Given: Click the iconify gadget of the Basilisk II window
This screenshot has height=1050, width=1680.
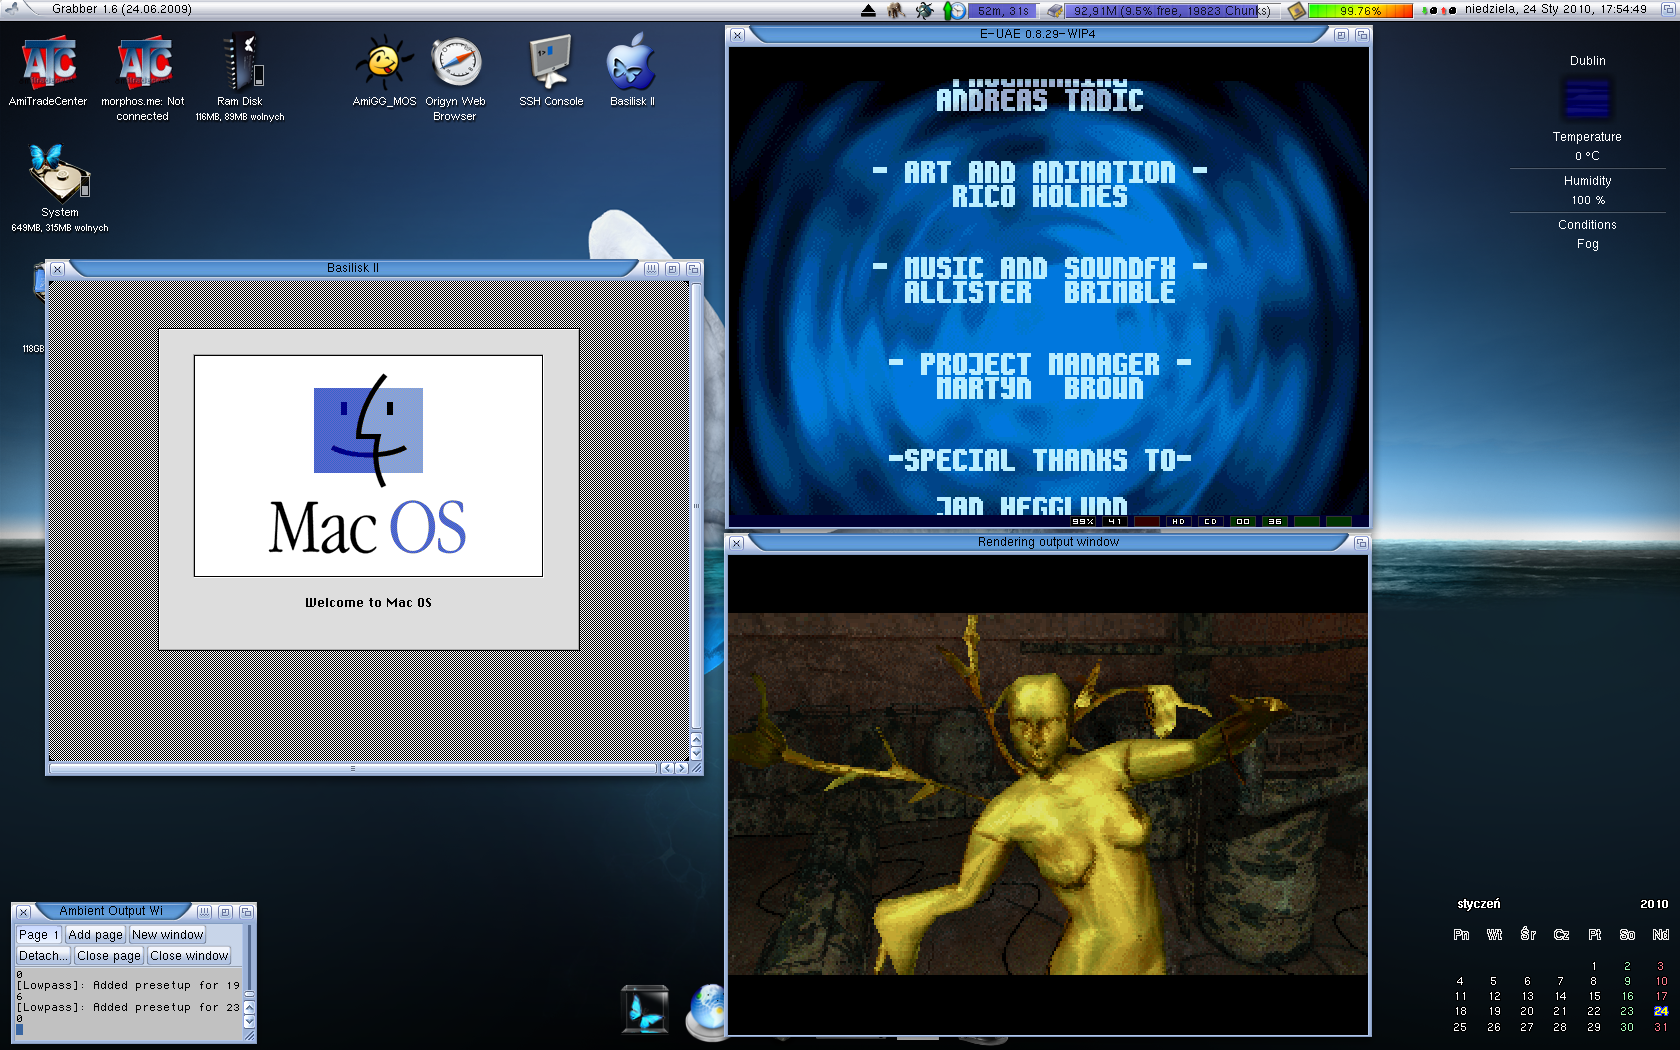Looking at the screenshot, I should click(x=652, y=269).
